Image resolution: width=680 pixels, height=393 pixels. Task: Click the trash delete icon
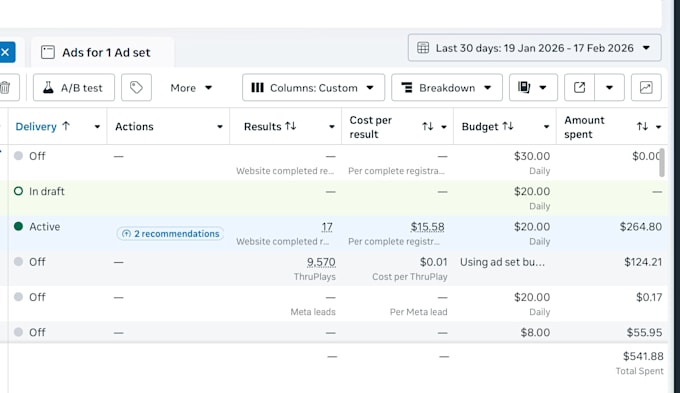[x=6, y=88]
